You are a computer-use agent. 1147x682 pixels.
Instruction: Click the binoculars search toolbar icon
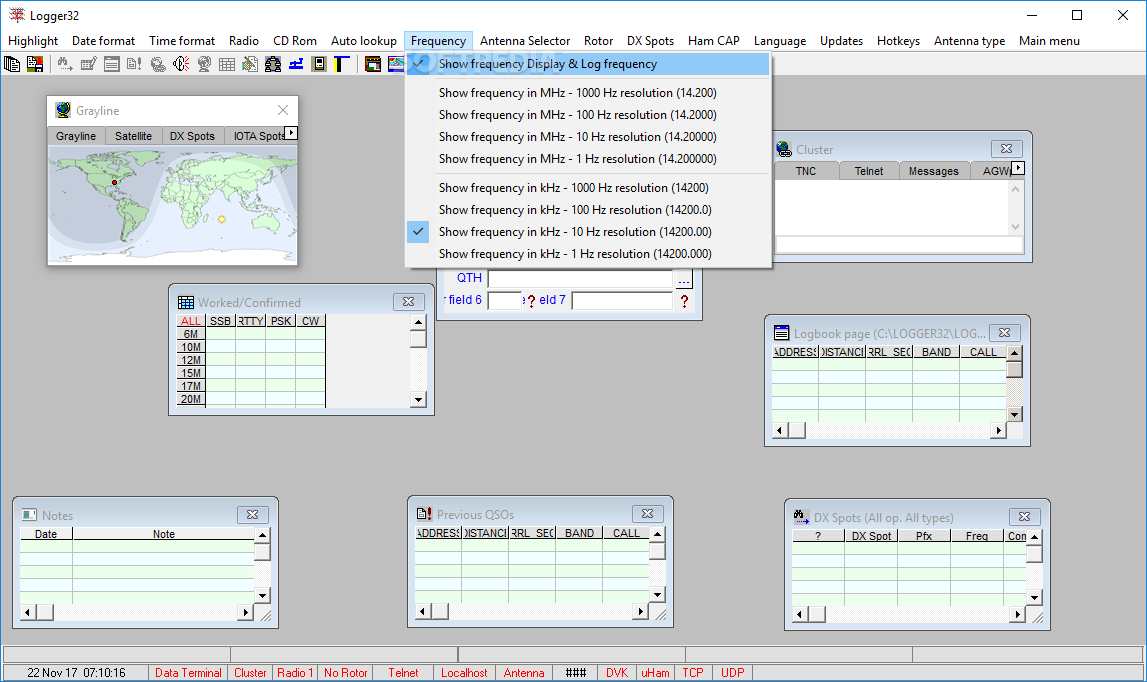pyautogui.click(x=65, y=64)
